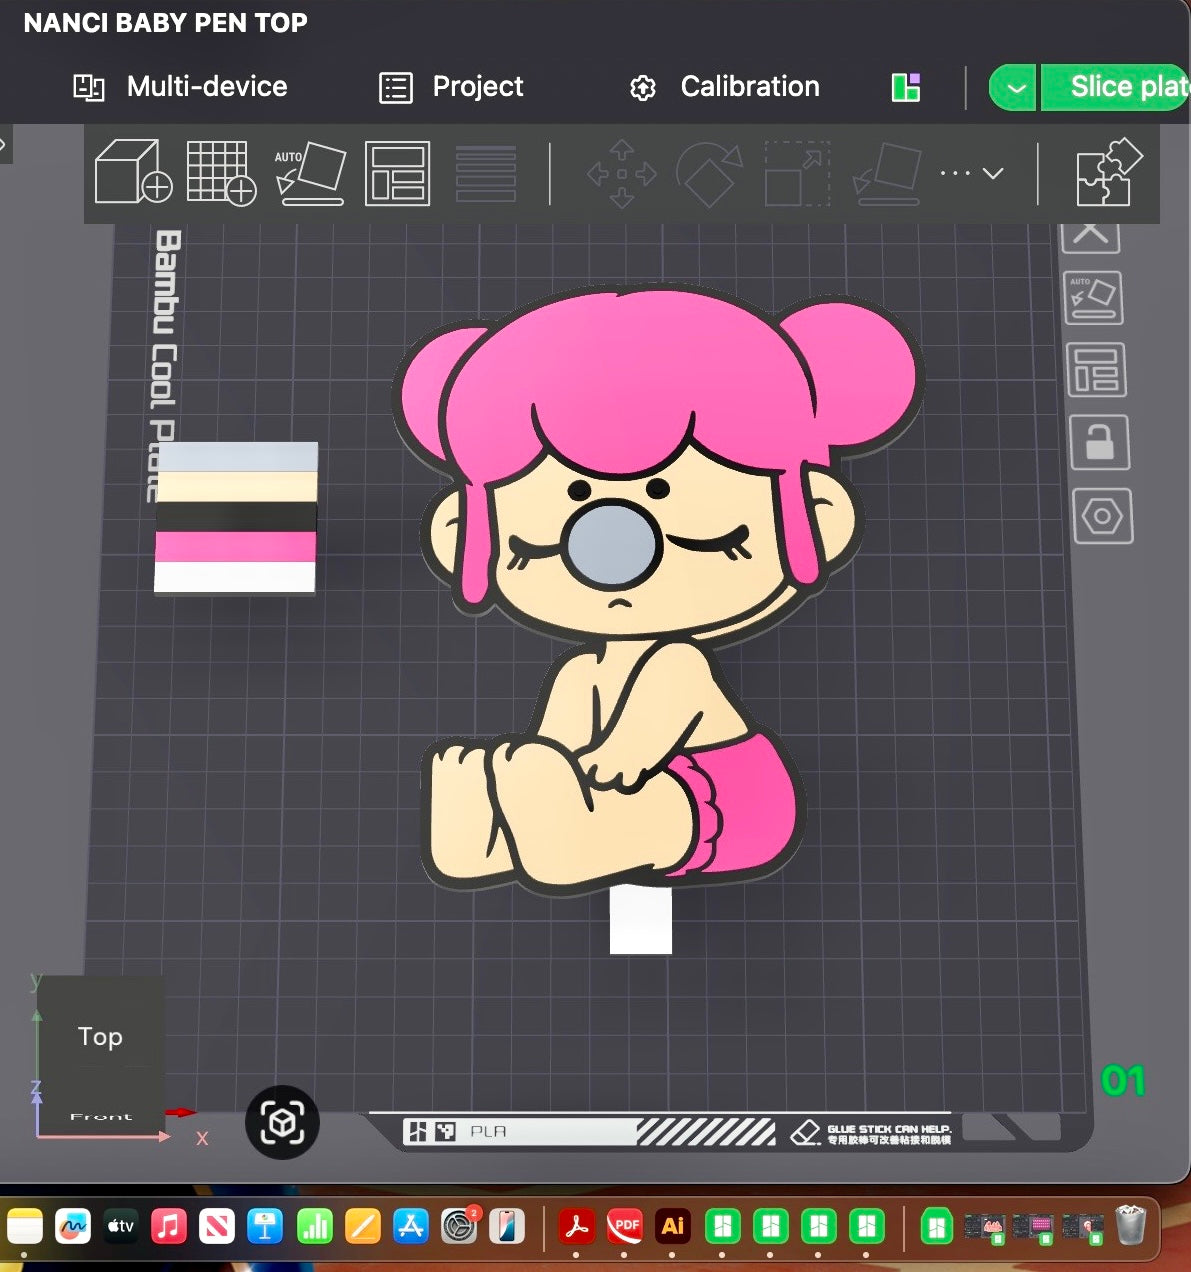Click the green plate number 01
The height and width of the screenshot is (1272, 1191).
tap(1122, 1081)
